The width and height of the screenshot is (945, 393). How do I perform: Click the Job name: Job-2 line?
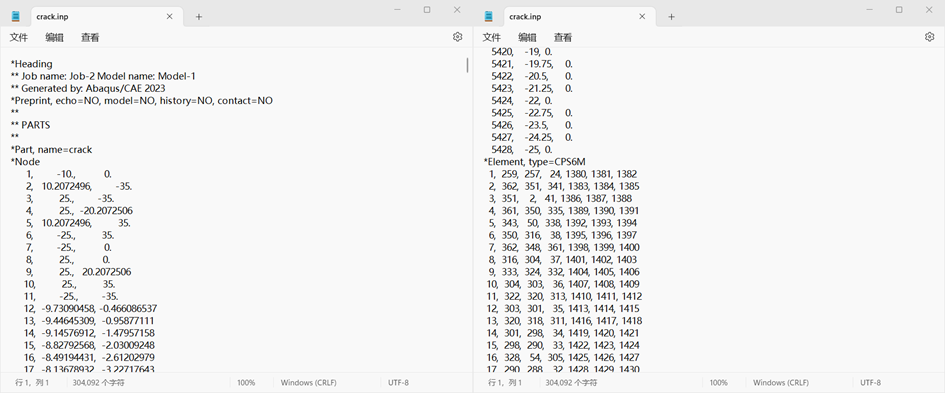tap(103, 77)
